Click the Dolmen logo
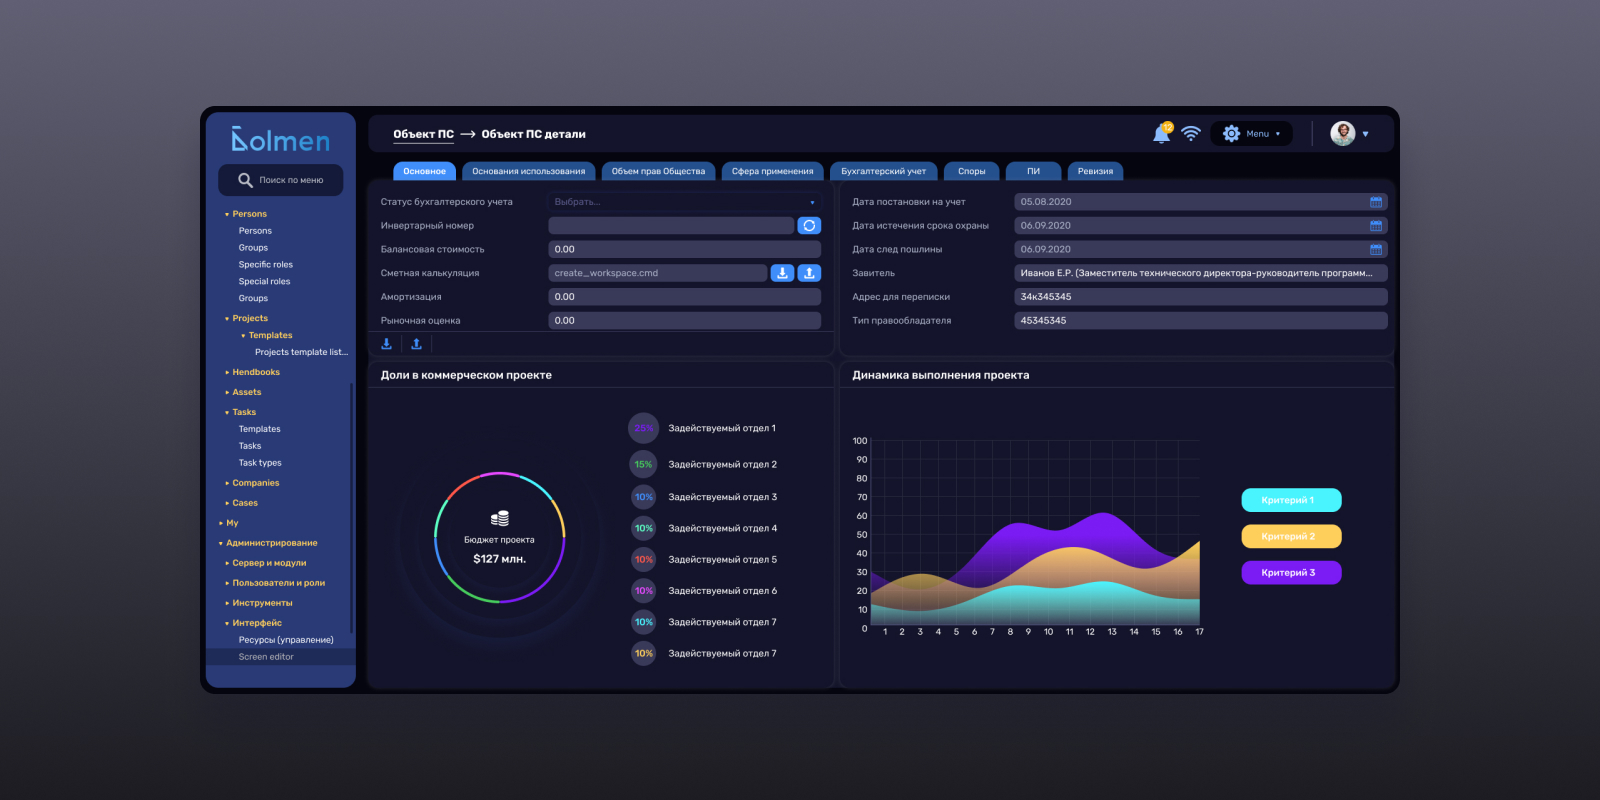 [x=280, y=140]
